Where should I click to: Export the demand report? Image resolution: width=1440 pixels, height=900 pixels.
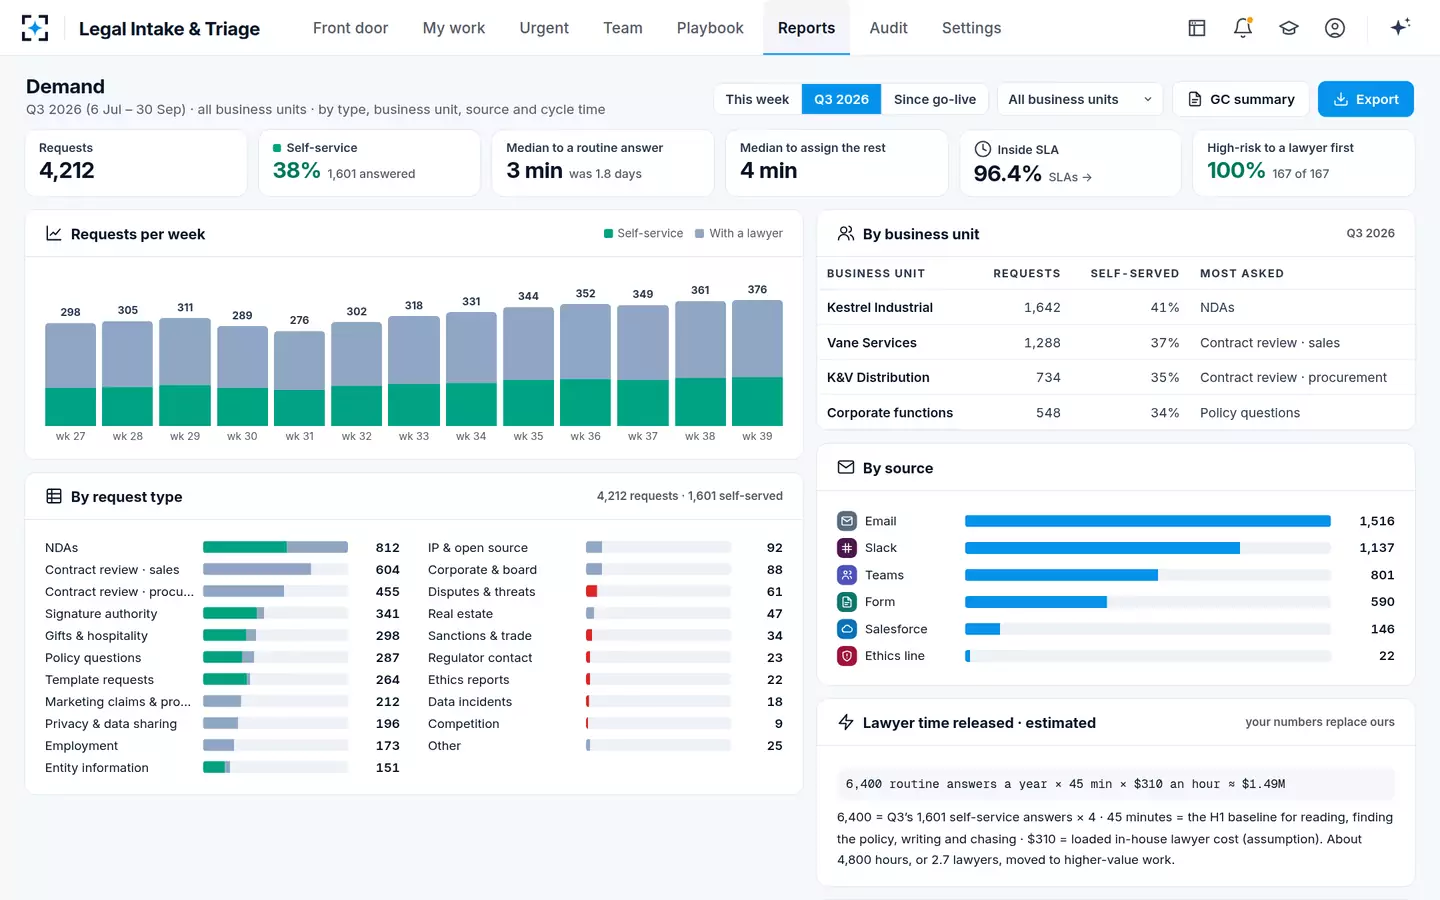[x=1366, y=99]
